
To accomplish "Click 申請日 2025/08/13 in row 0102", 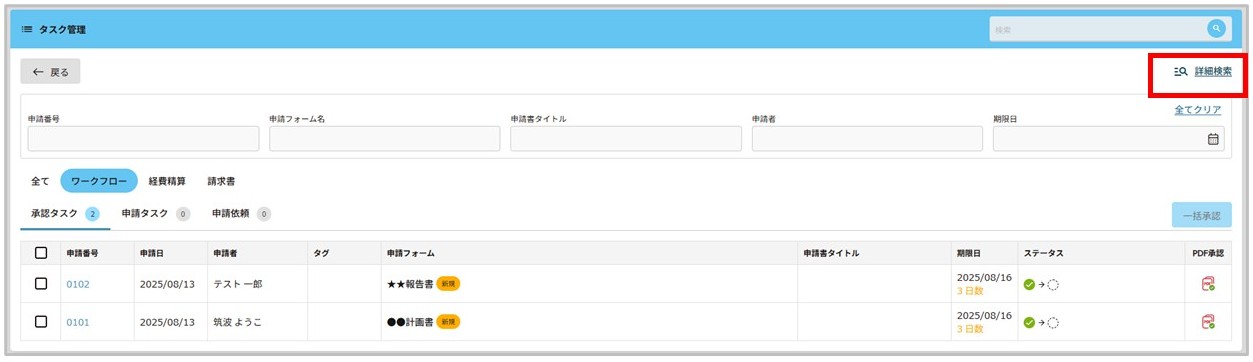I will point(168,284).
